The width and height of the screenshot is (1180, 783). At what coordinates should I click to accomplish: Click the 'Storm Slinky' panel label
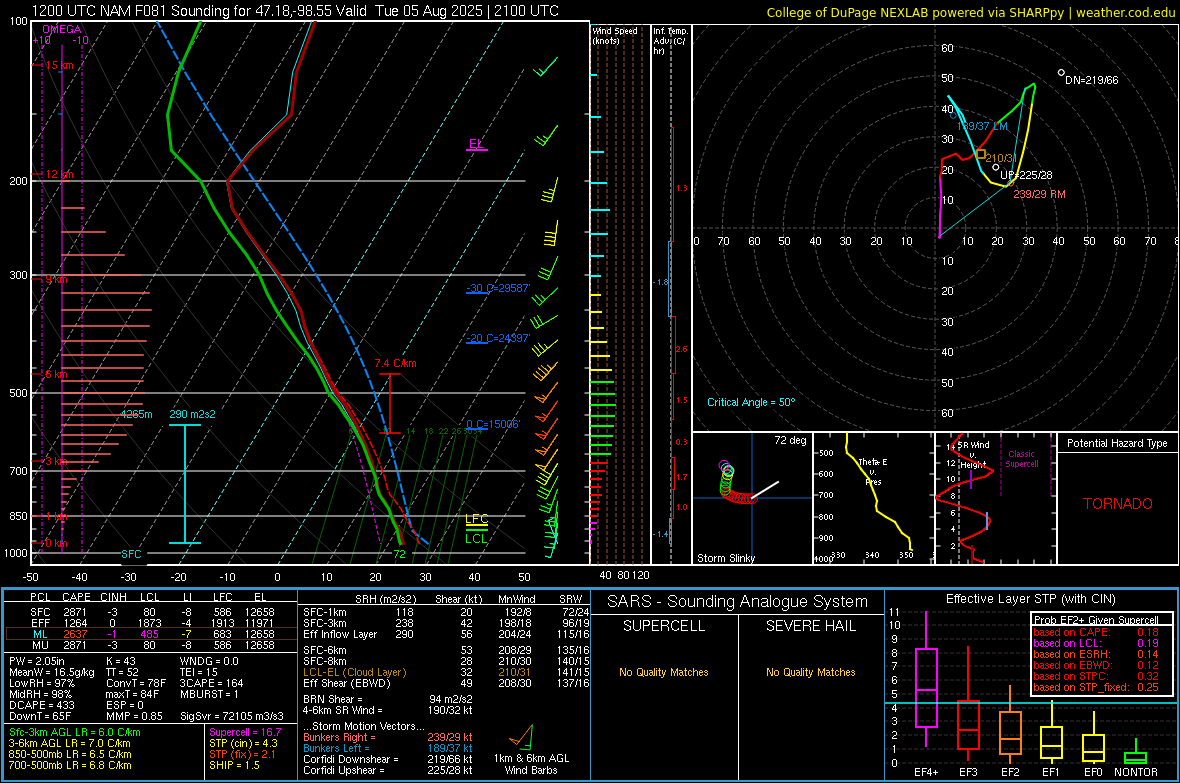click(x=726, y=558)
